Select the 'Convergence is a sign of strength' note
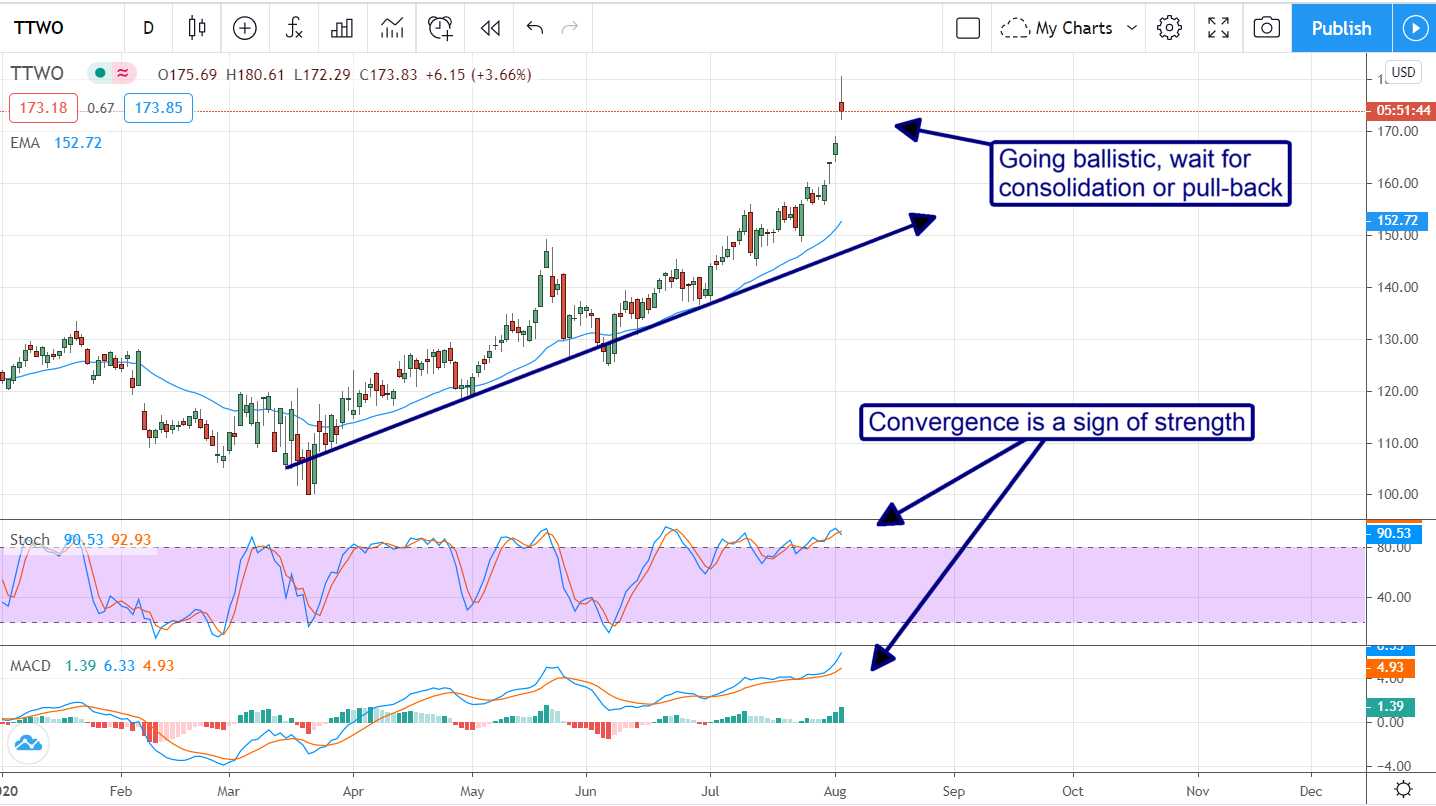Image resolution: width=1436 pixels, height=806 pixels. (x=1057, y=422)
